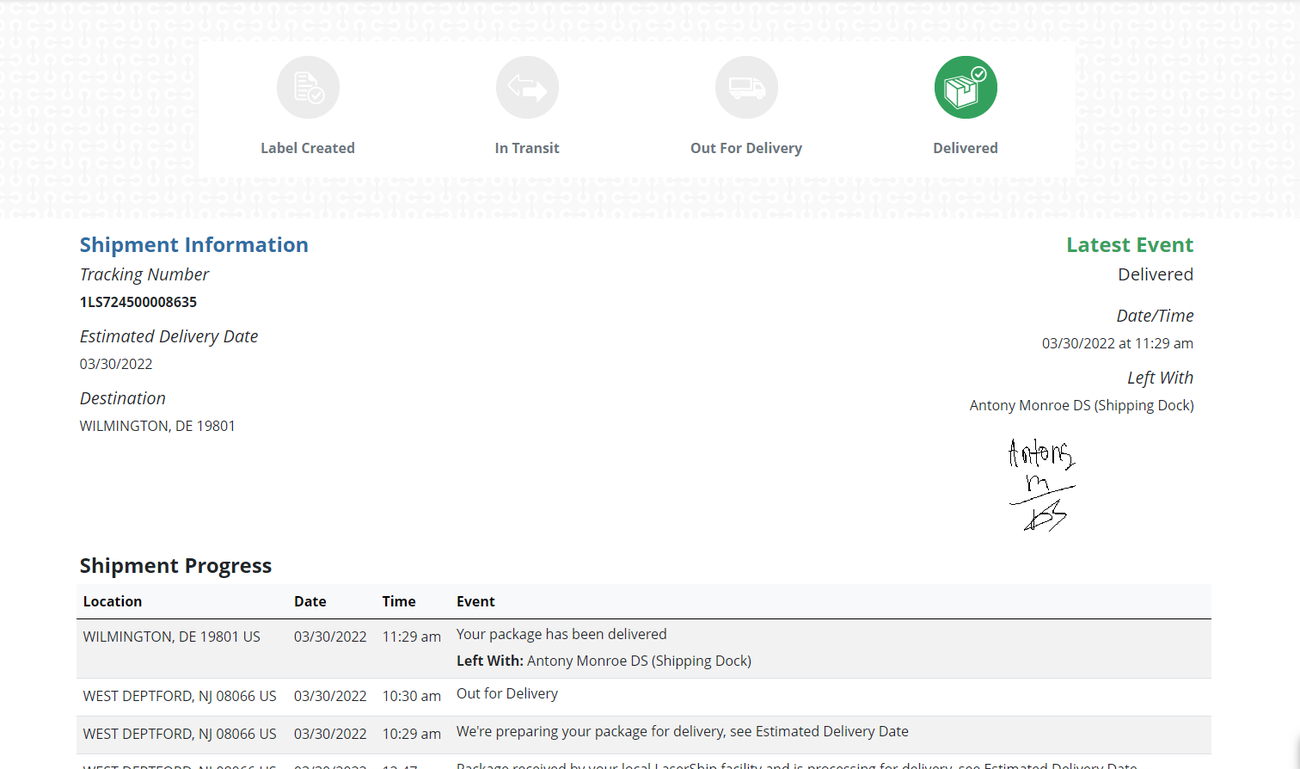Click the Latest Event heading
The height and width of the screenshot is (769, 1300).
(x=1130, y=245)
